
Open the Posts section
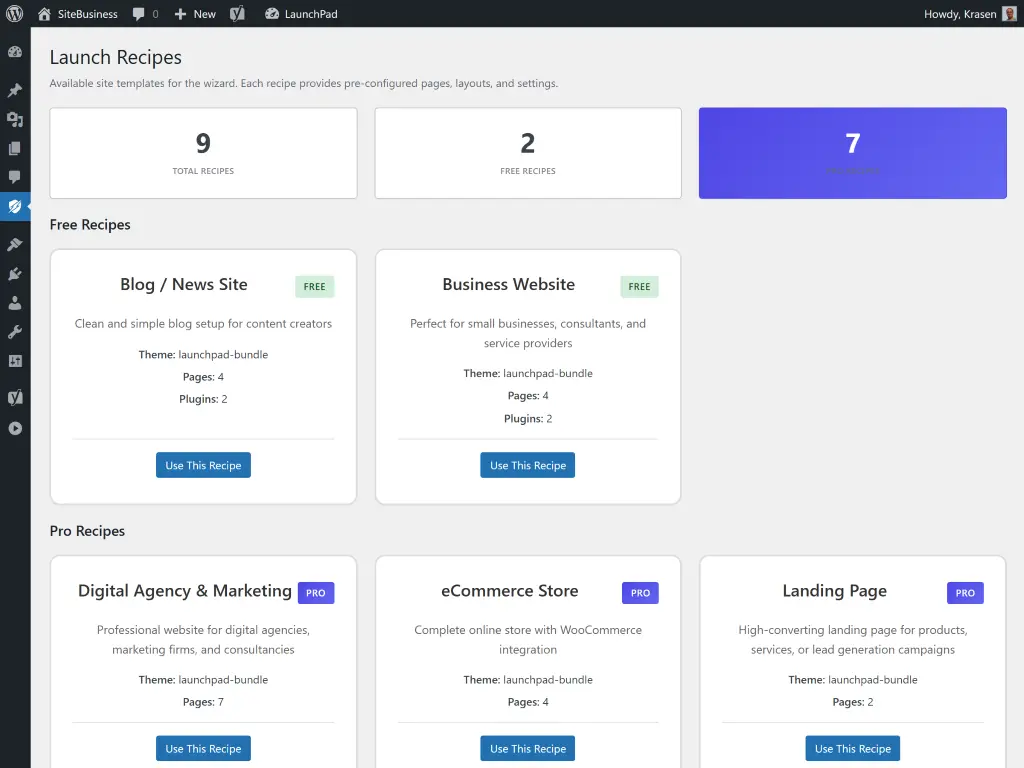click(x=15, y=90)
